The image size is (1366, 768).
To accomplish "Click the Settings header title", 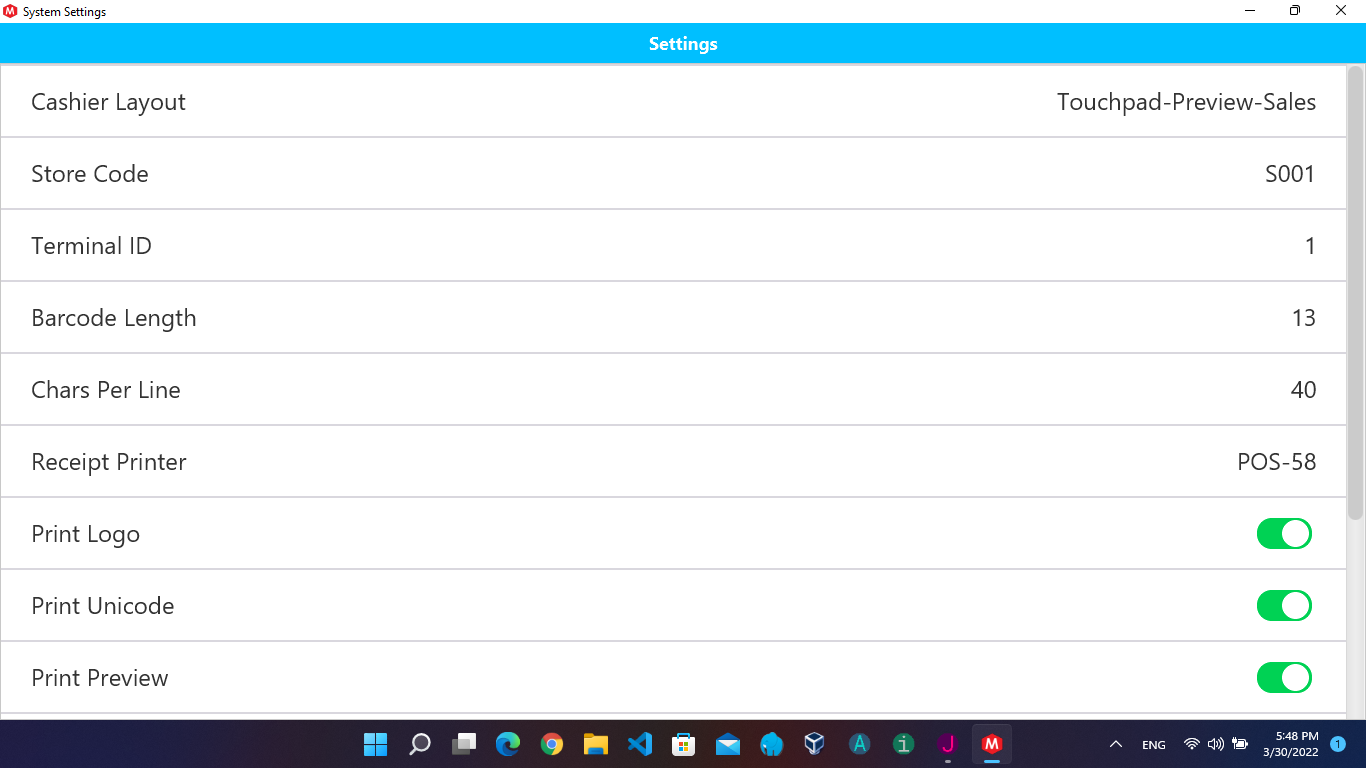I will [683, 44].
